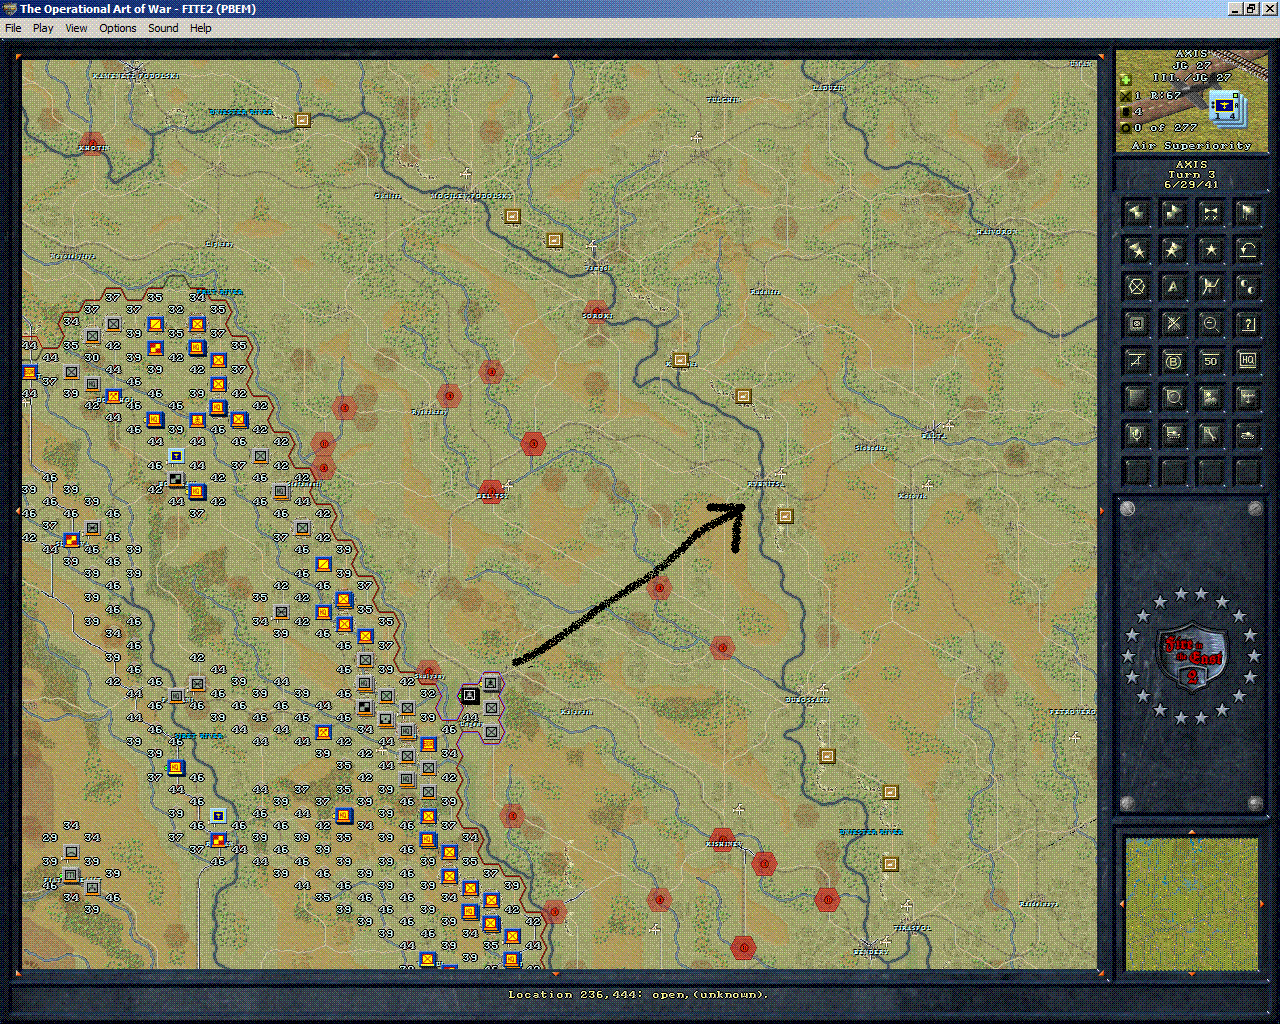Click the airplane icon button
1280x1024 pixels.
tap(1248, 397)
